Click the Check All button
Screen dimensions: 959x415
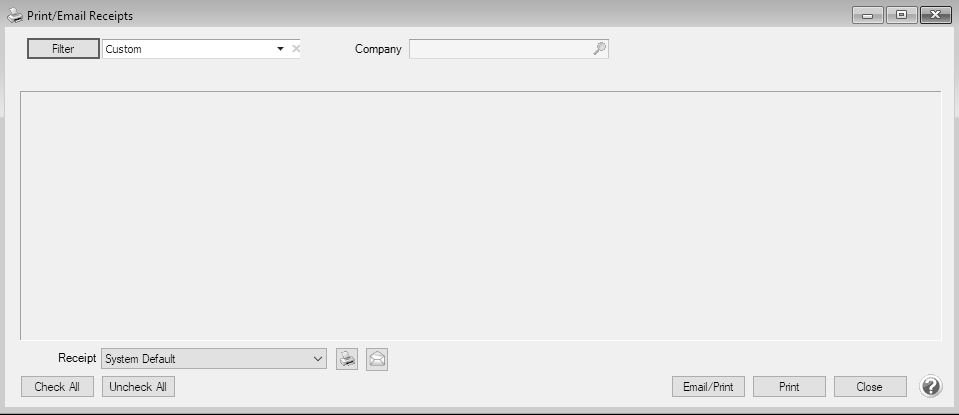57,387
